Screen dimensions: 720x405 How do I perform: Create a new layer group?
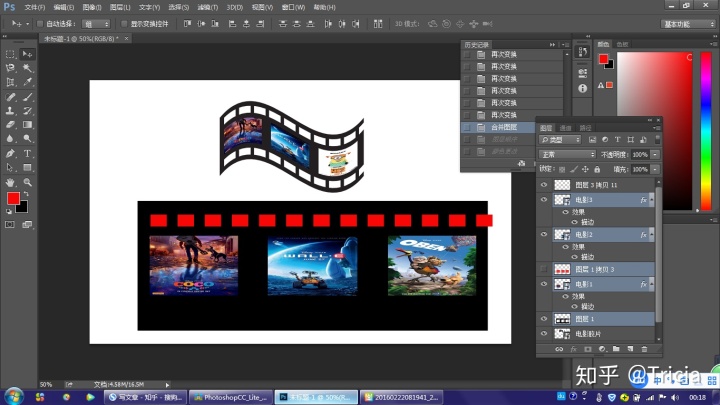pyautogui.click(x=616, y=349)
